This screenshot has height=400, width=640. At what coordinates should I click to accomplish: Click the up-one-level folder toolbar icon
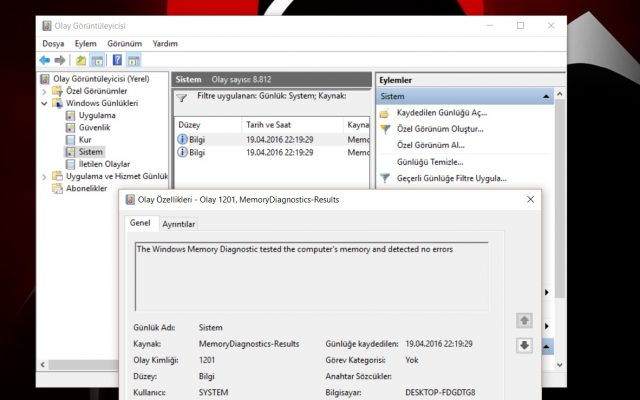81,61
